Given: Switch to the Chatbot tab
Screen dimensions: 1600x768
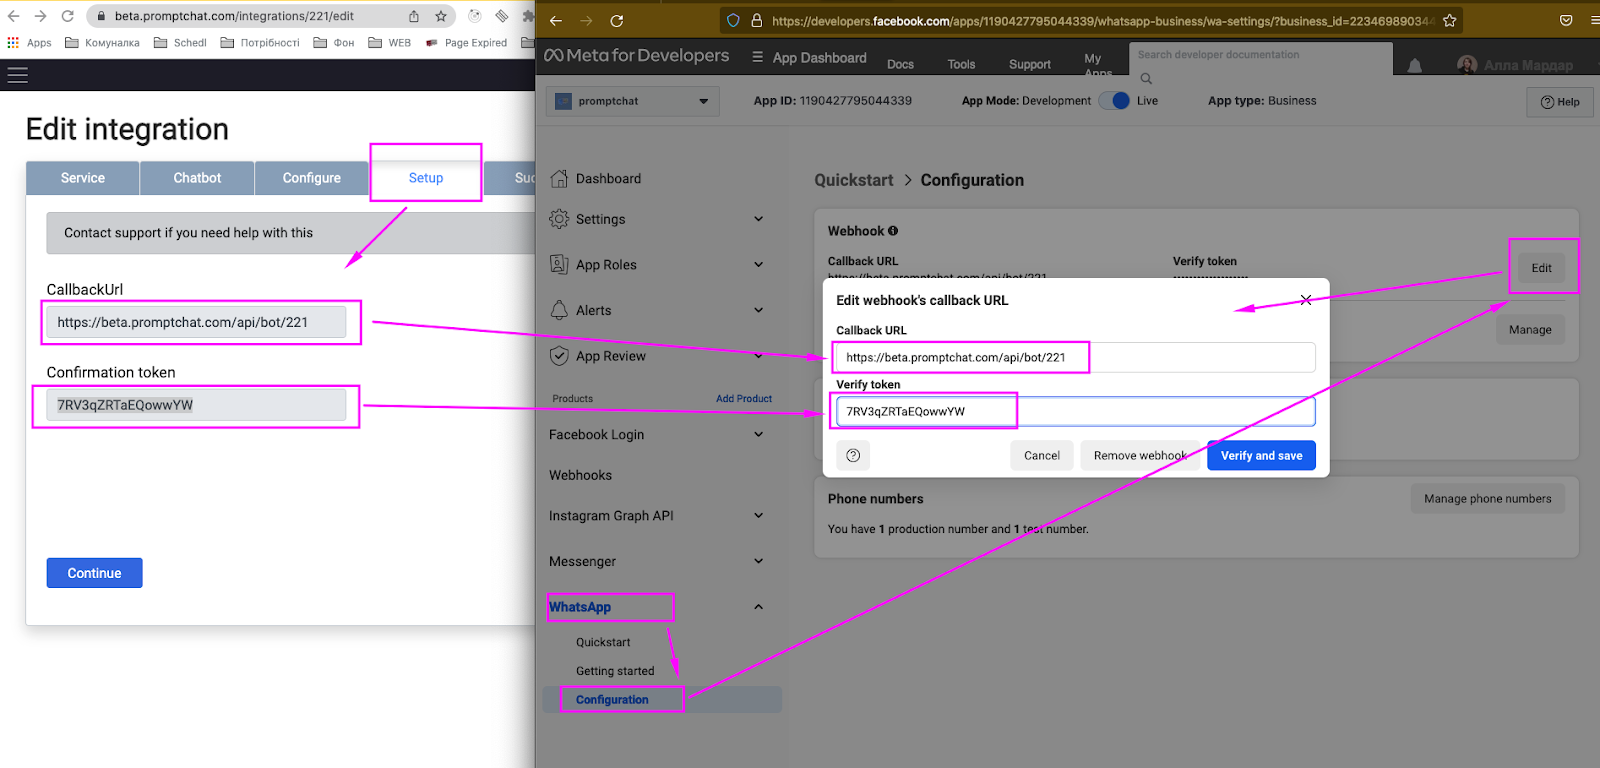Looking at the screenshot, I should point(197,178).
